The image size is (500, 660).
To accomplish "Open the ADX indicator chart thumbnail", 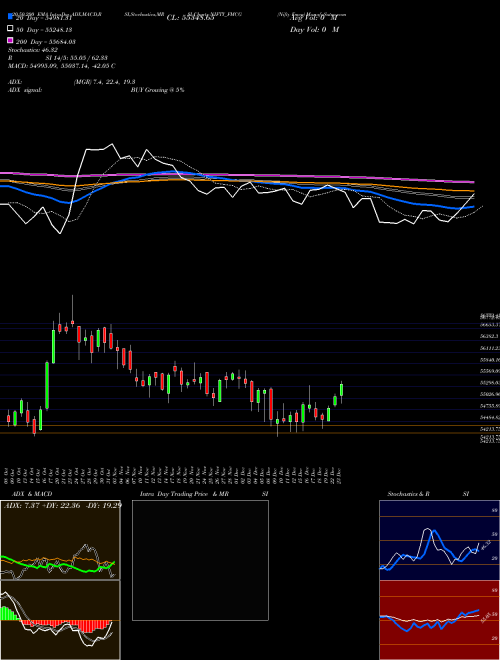I will pyautogui.click(x=60, y=540).
